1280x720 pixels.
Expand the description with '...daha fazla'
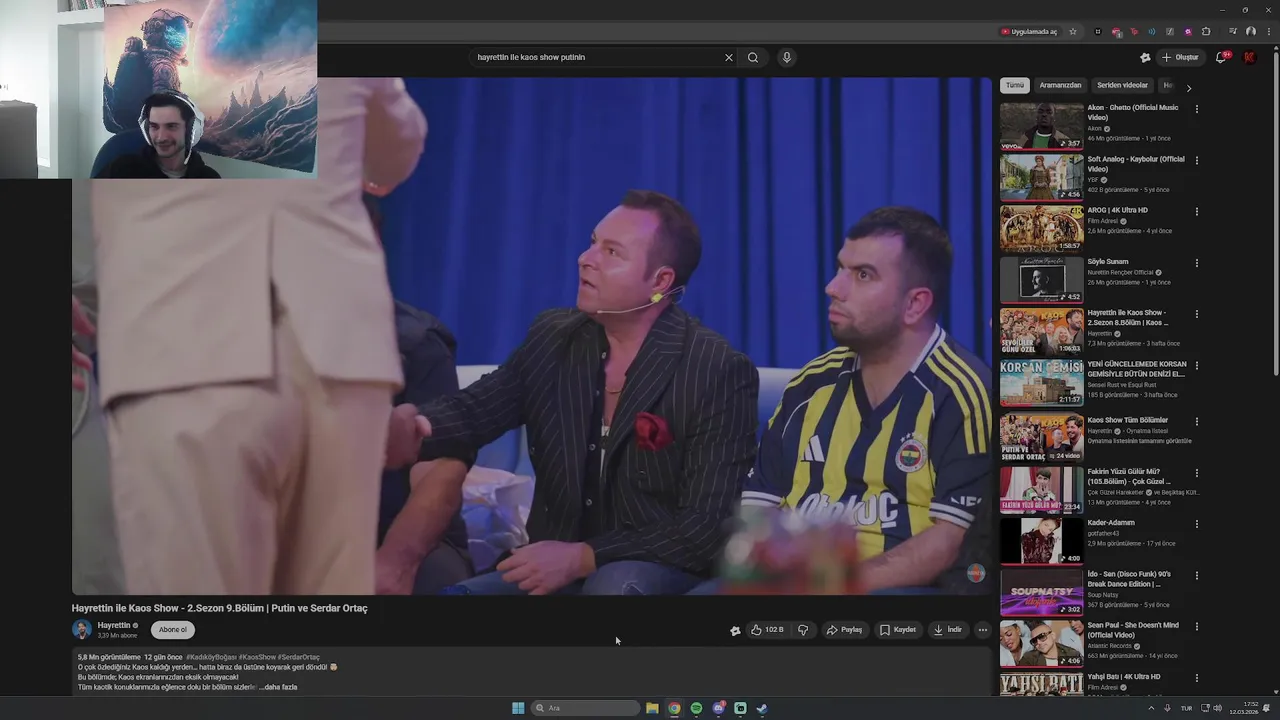coord(279,687)
